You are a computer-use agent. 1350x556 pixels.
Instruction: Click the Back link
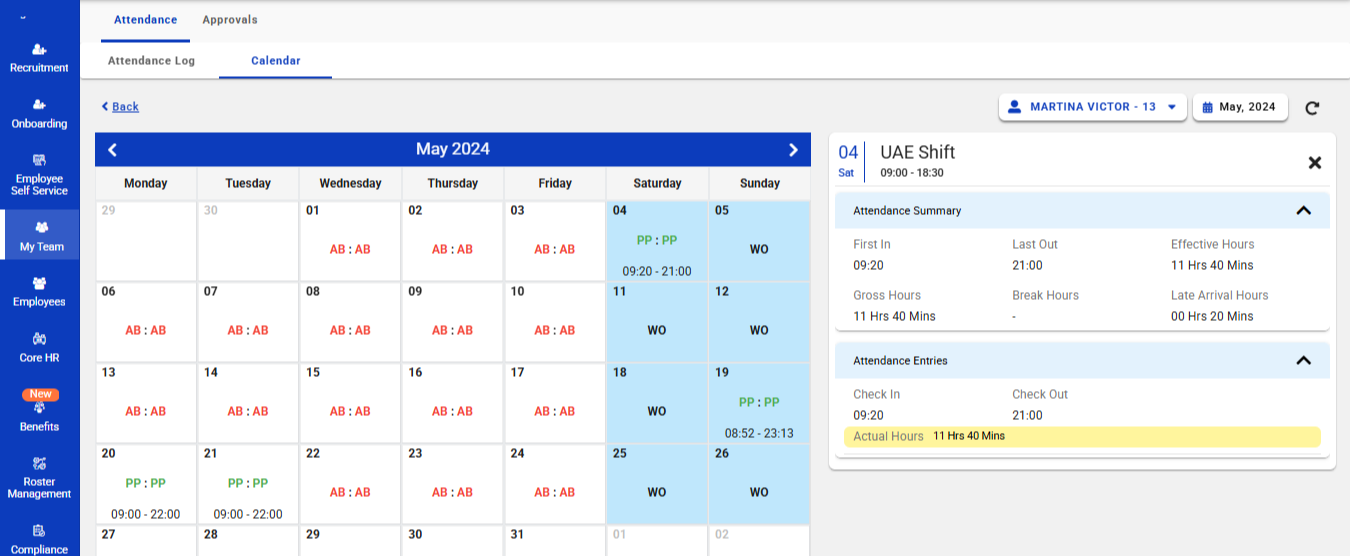point(121,107)
